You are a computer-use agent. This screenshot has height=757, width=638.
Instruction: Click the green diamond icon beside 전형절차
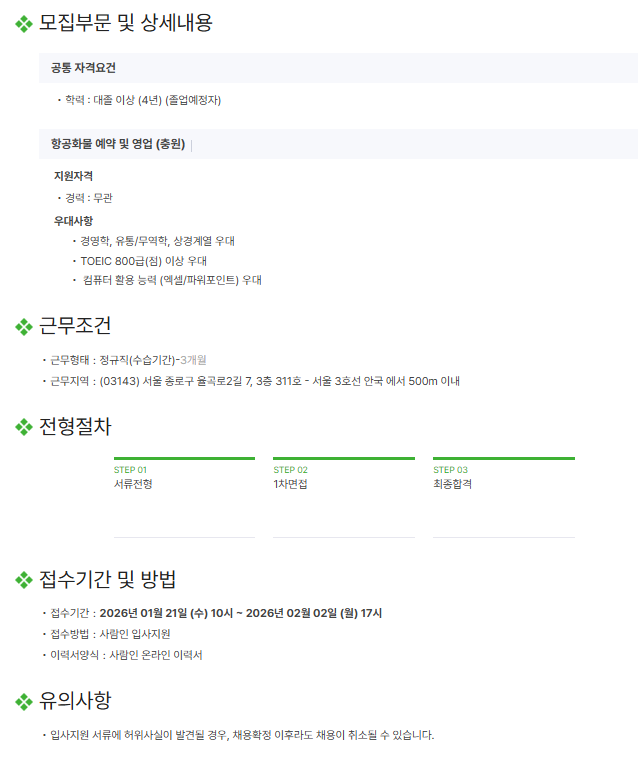pyautogui.click(x=24, y=427)
